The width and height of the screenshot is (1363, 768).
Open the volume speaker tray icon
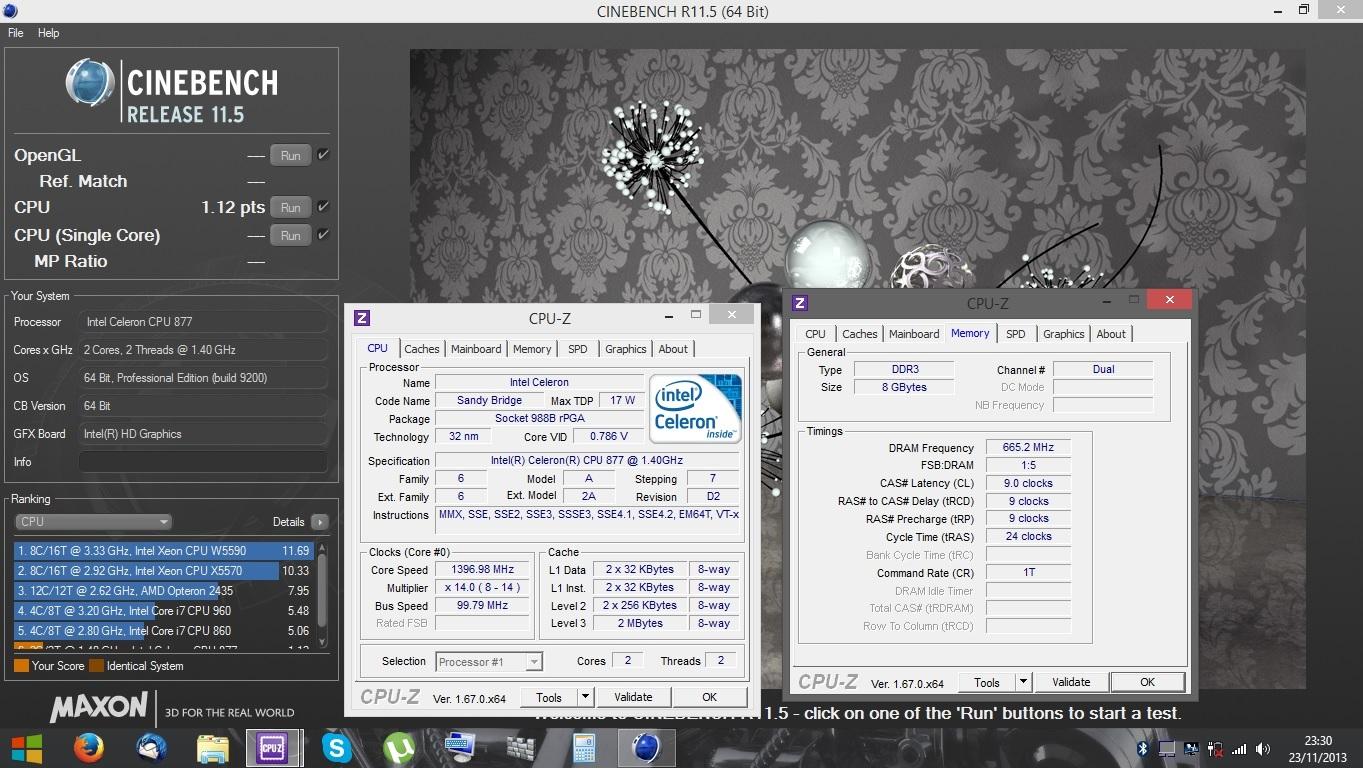point(1263,749)
